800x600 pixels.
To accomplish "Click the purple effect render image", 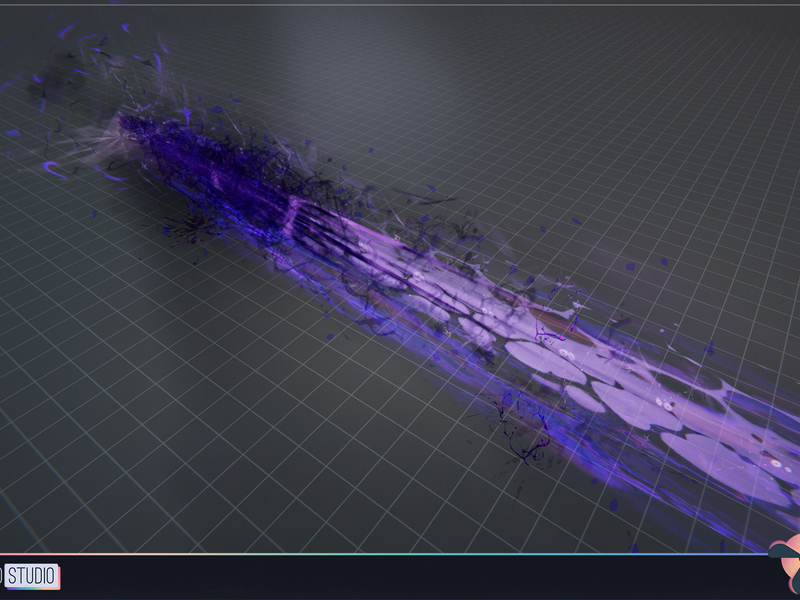I will click(400, 279).
